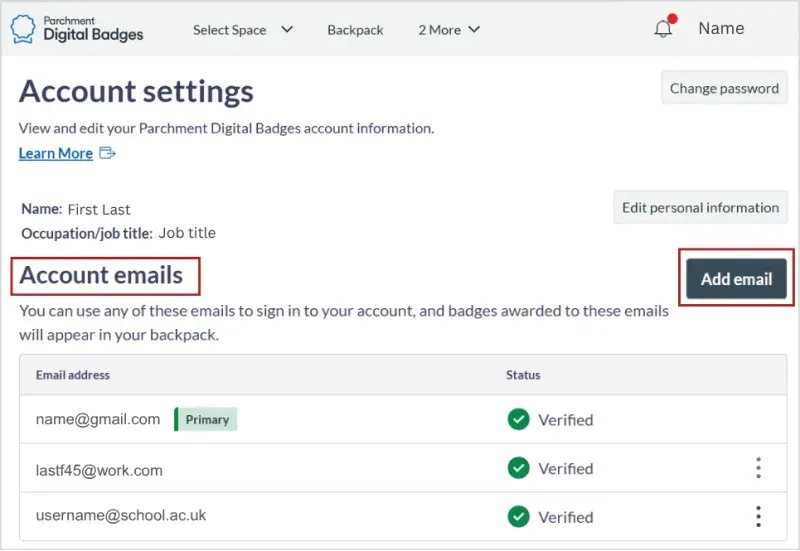Screen dimensions: 800x551
Task: Open the Name account menu
Action: coord(721,28)
